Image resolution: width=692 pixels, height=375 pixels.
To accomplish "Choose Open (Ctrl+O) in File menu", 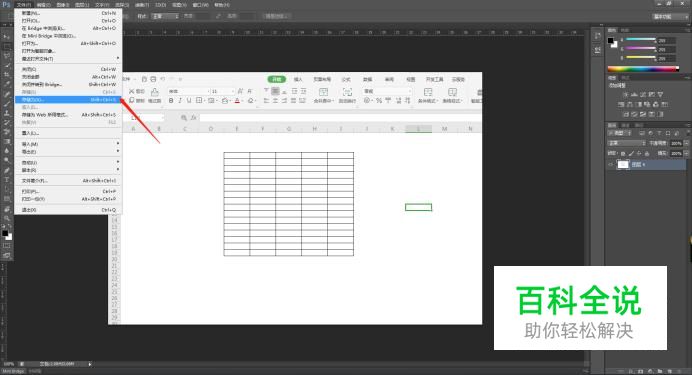I will [68, 21].
